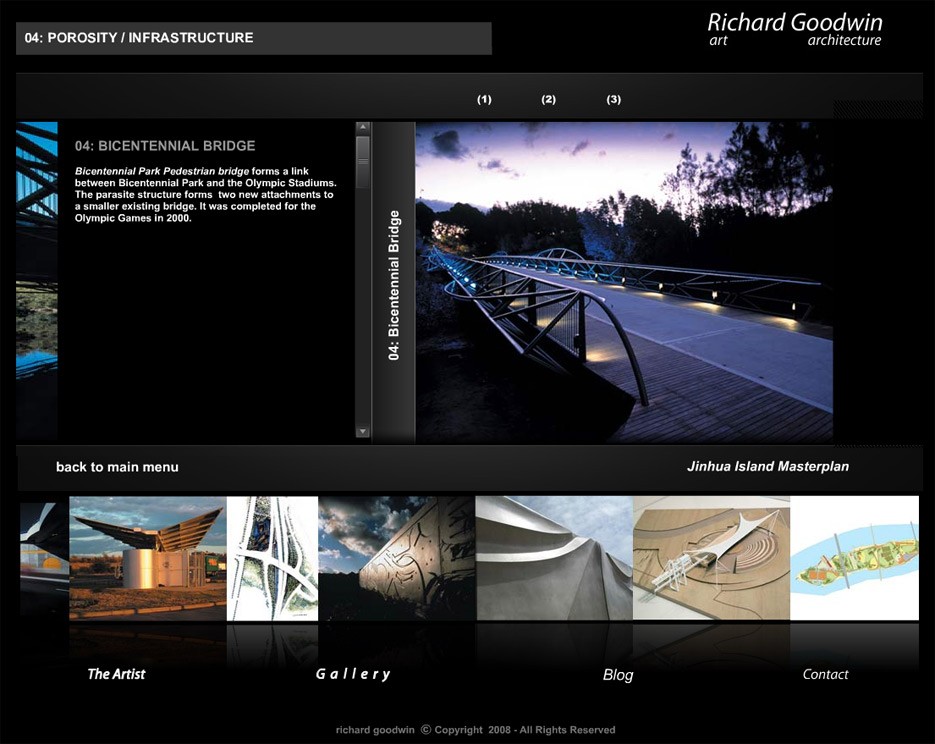Click the '04: BICENTENNIAL BRIDGE' heading
Viewport: 935px width, 744px height.
point(165,146)
